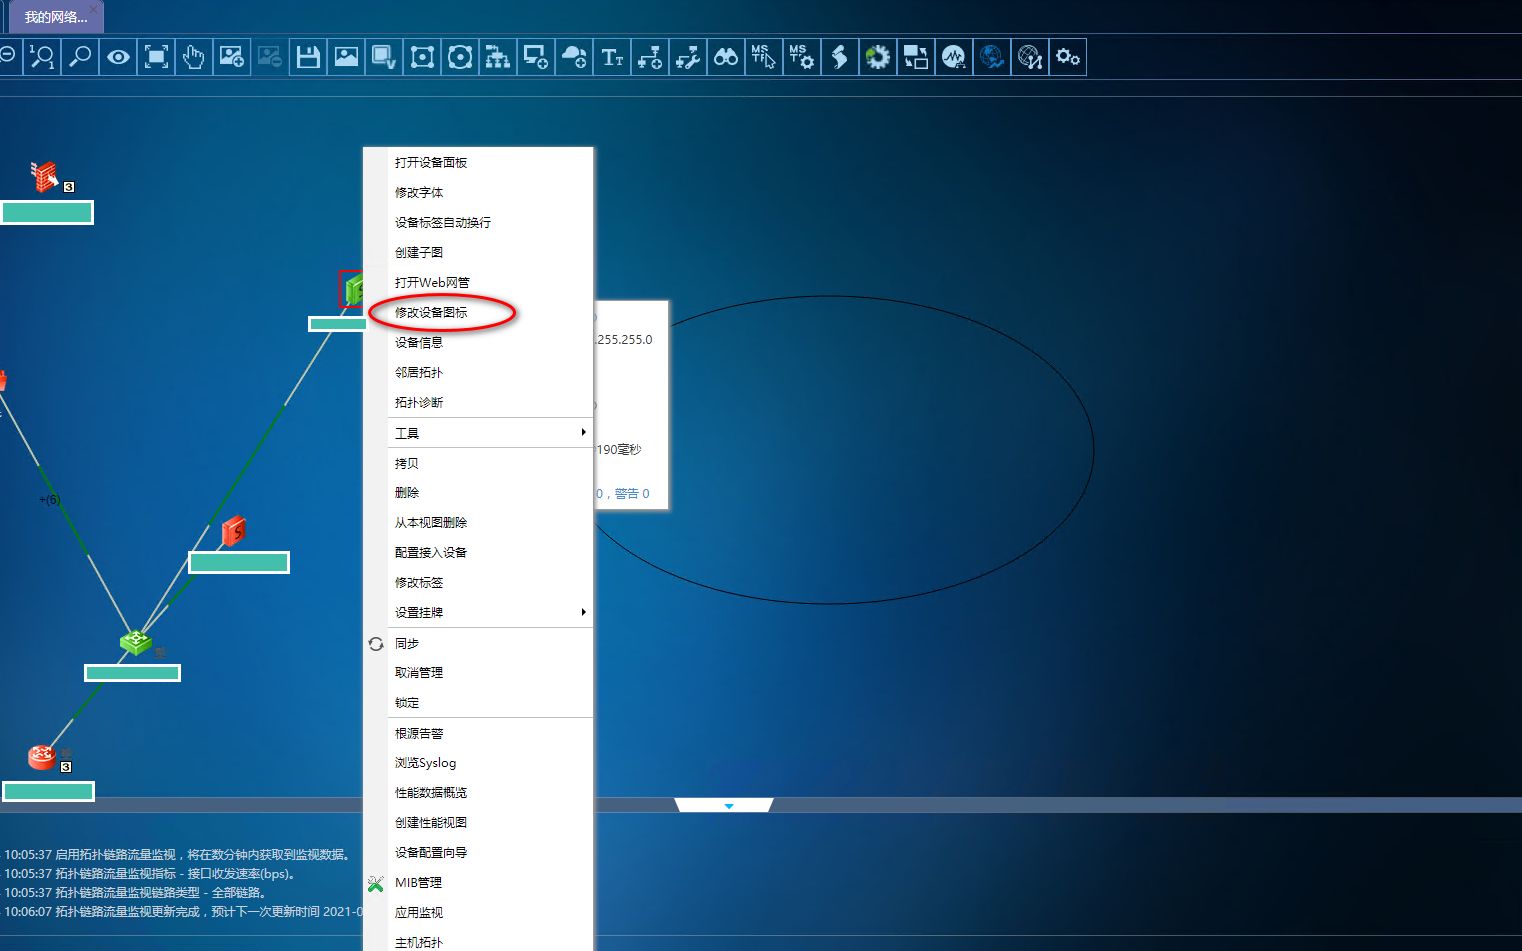Click the greyed remove background image icon
The height and width of the screenshot is (951, 1522).
(270, 57)
